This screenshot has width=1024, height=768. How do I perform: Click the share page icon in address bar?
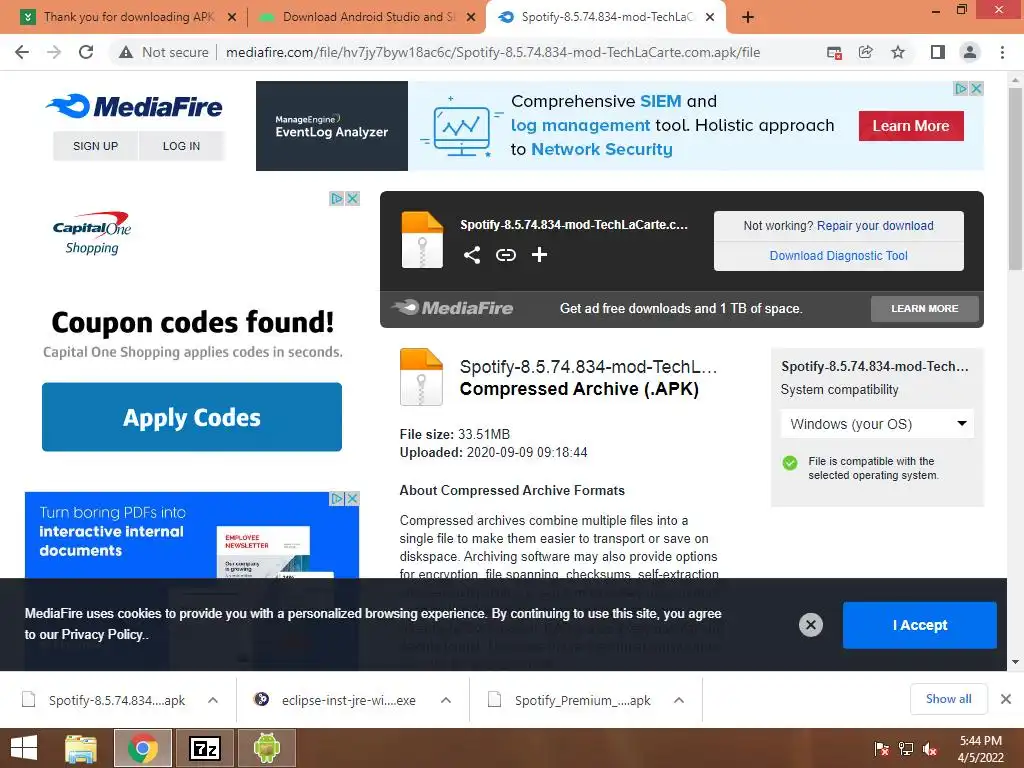tap(866, 52)
